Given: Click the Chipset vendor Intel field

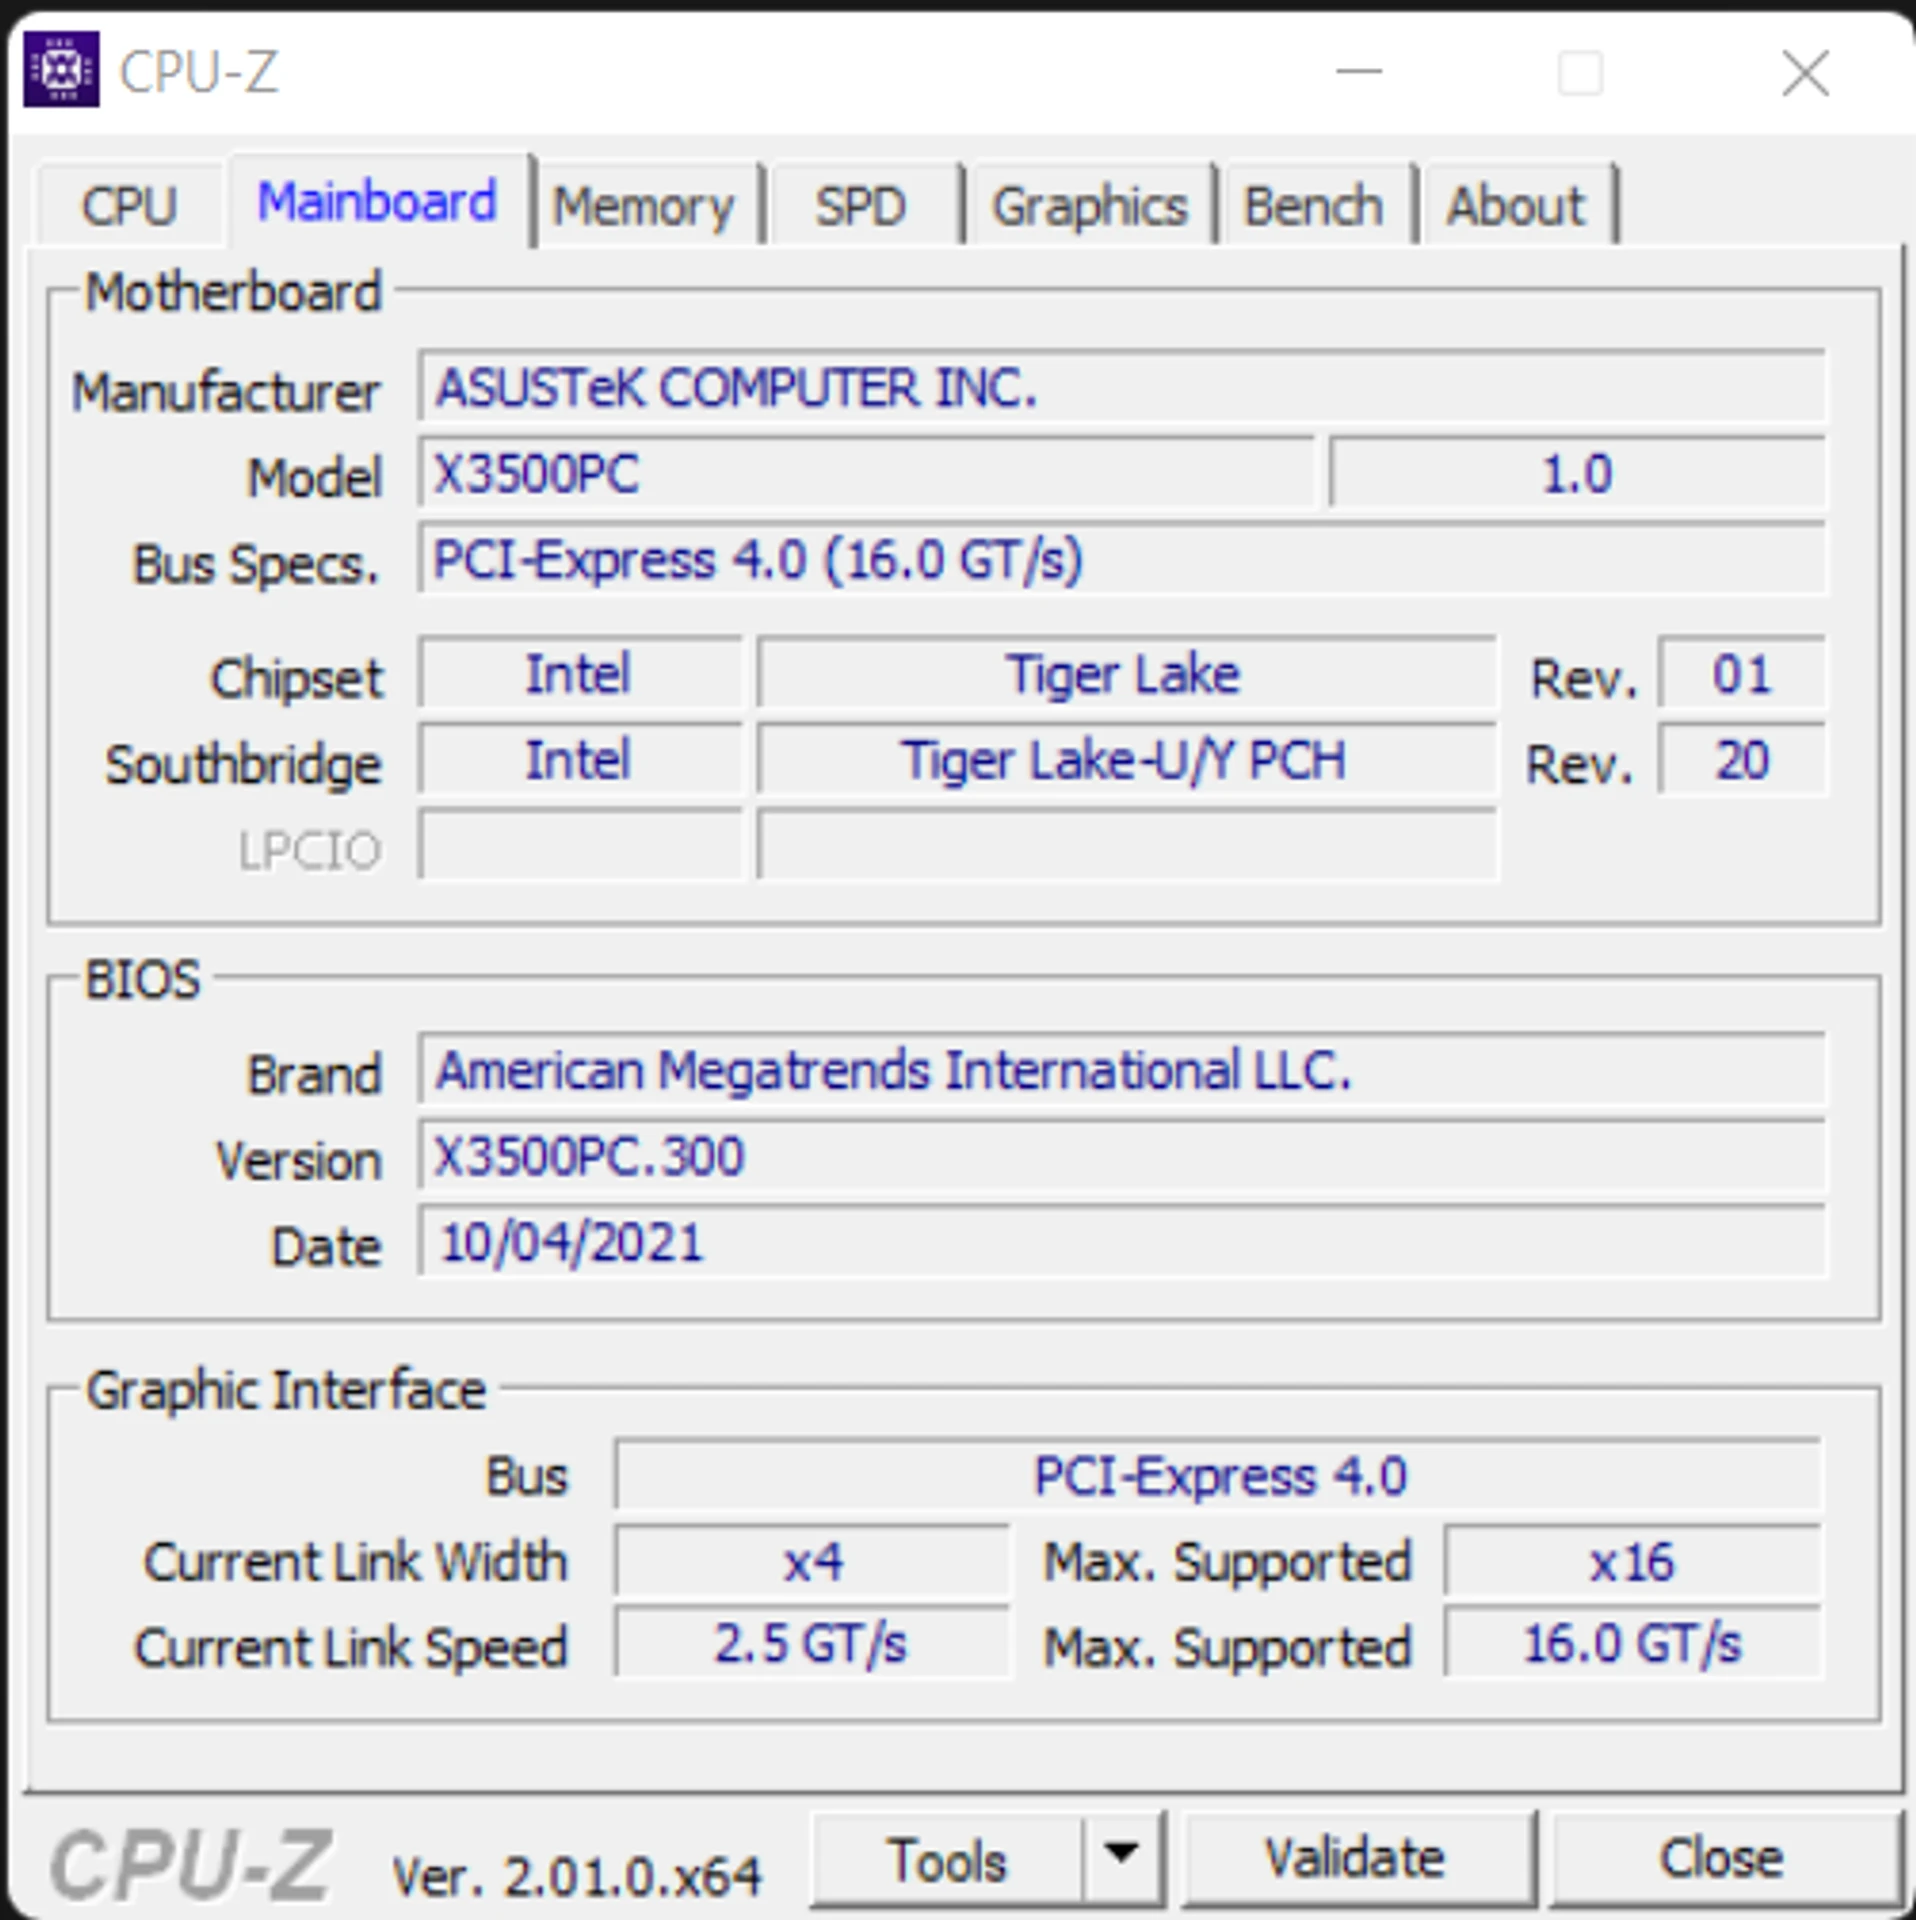Looking at the screenshot, I should click(x=580, y=673).
